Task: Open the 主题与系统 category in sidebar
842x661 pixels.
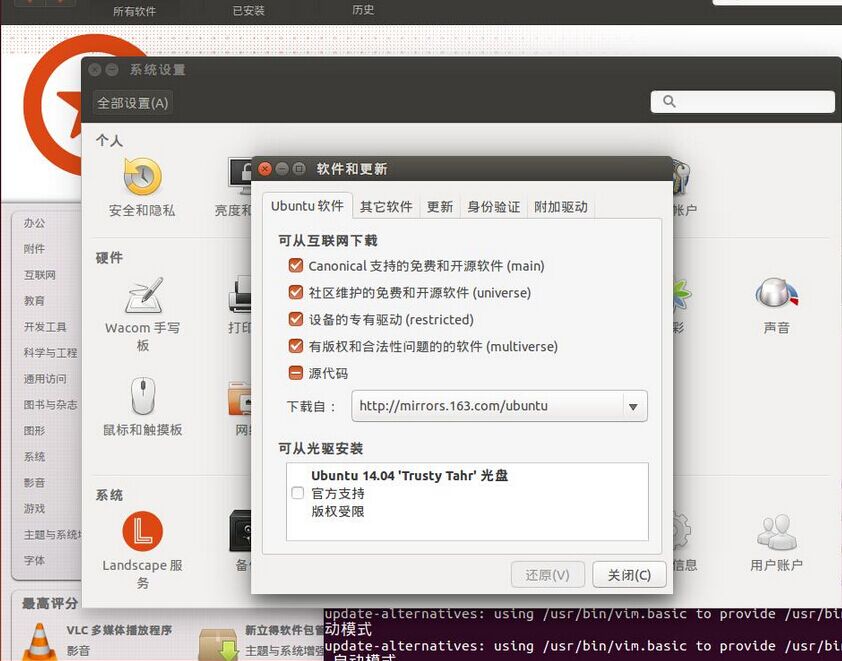Action: pos(52,534)
